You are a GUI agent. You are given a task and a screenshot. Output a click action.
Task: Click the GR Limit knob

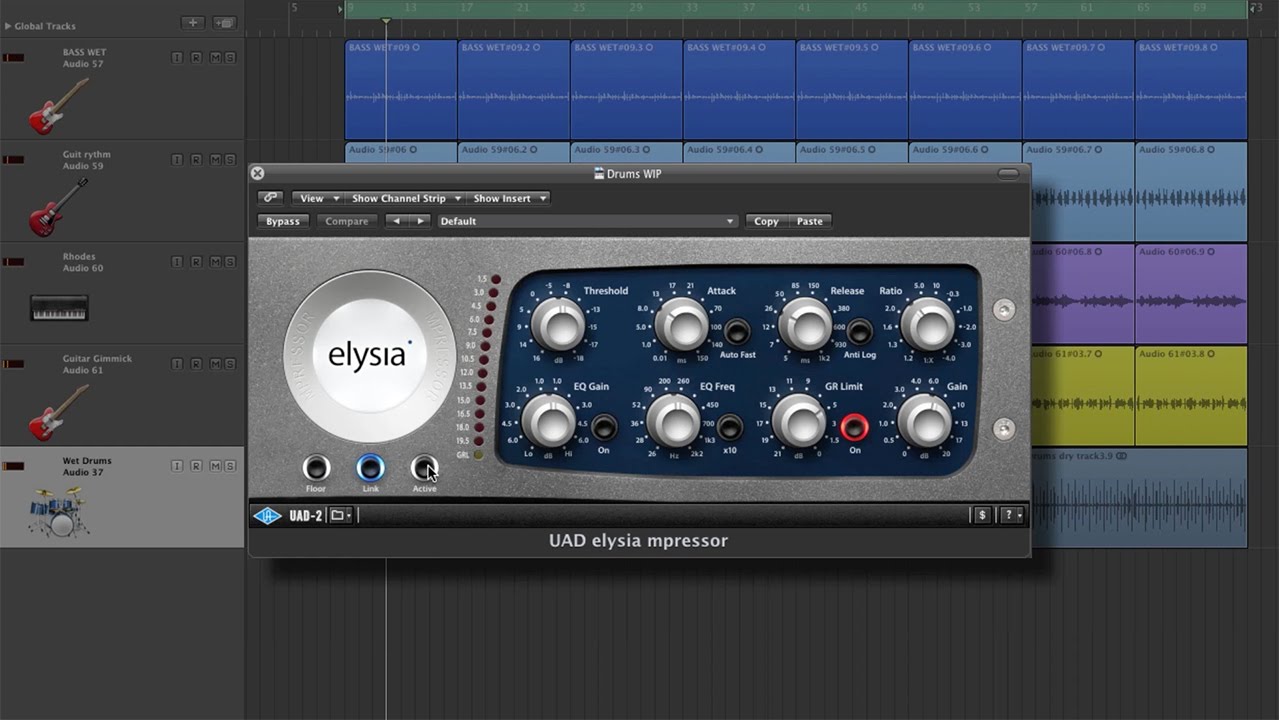coord(798,421)
